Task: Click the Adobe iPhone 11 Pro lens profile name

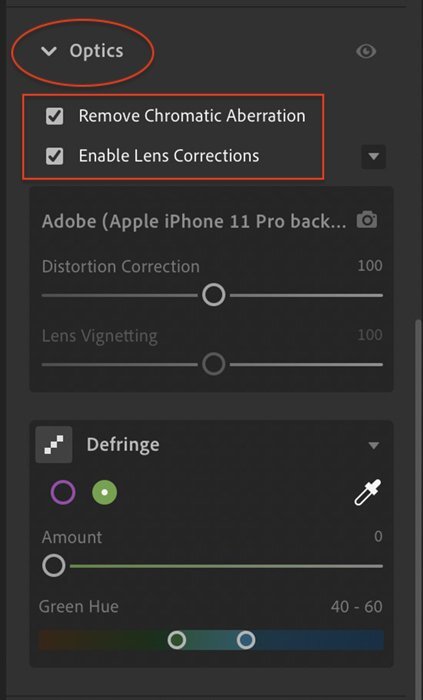Action: [194, 221]
